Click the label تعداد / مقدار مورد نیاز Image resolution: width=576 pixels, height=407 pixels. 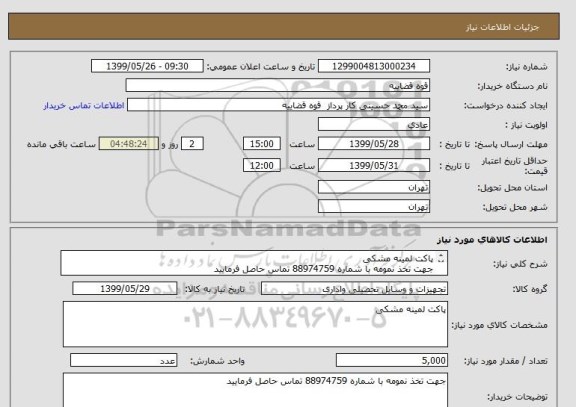click(x=506, y=361)
